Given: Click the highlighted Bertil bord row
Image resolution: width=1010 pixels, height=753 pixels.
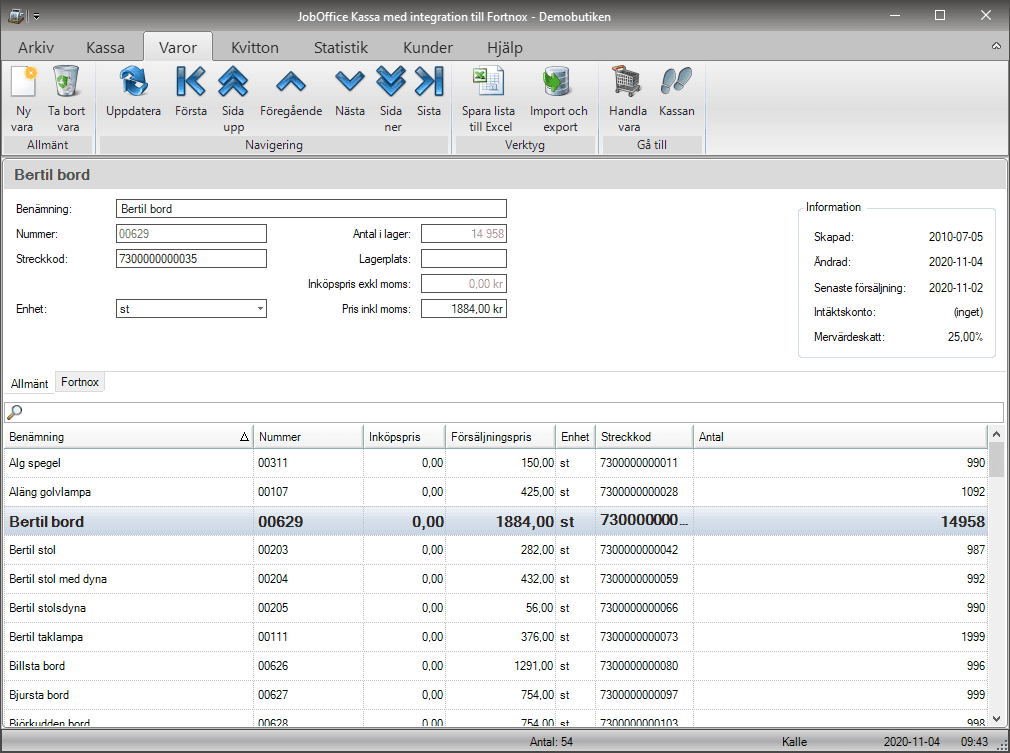Looking at the screenshot, I should coord(496,521).
